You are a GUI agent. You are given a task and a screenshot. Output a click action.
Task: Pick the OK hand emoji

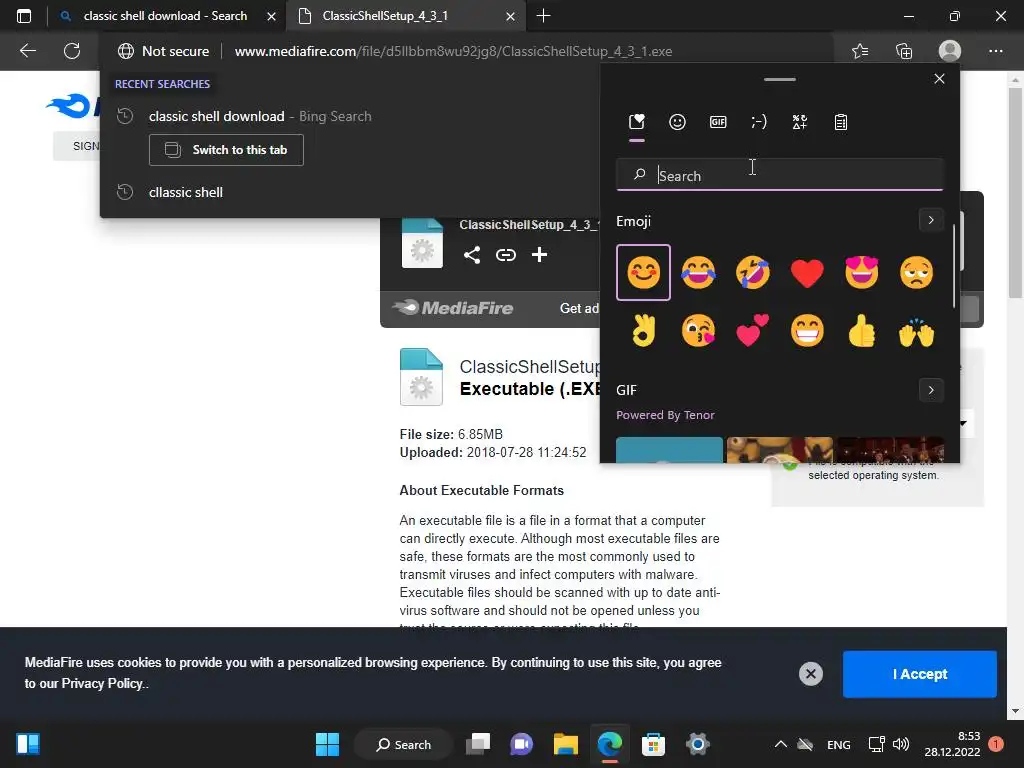(643, 330)
